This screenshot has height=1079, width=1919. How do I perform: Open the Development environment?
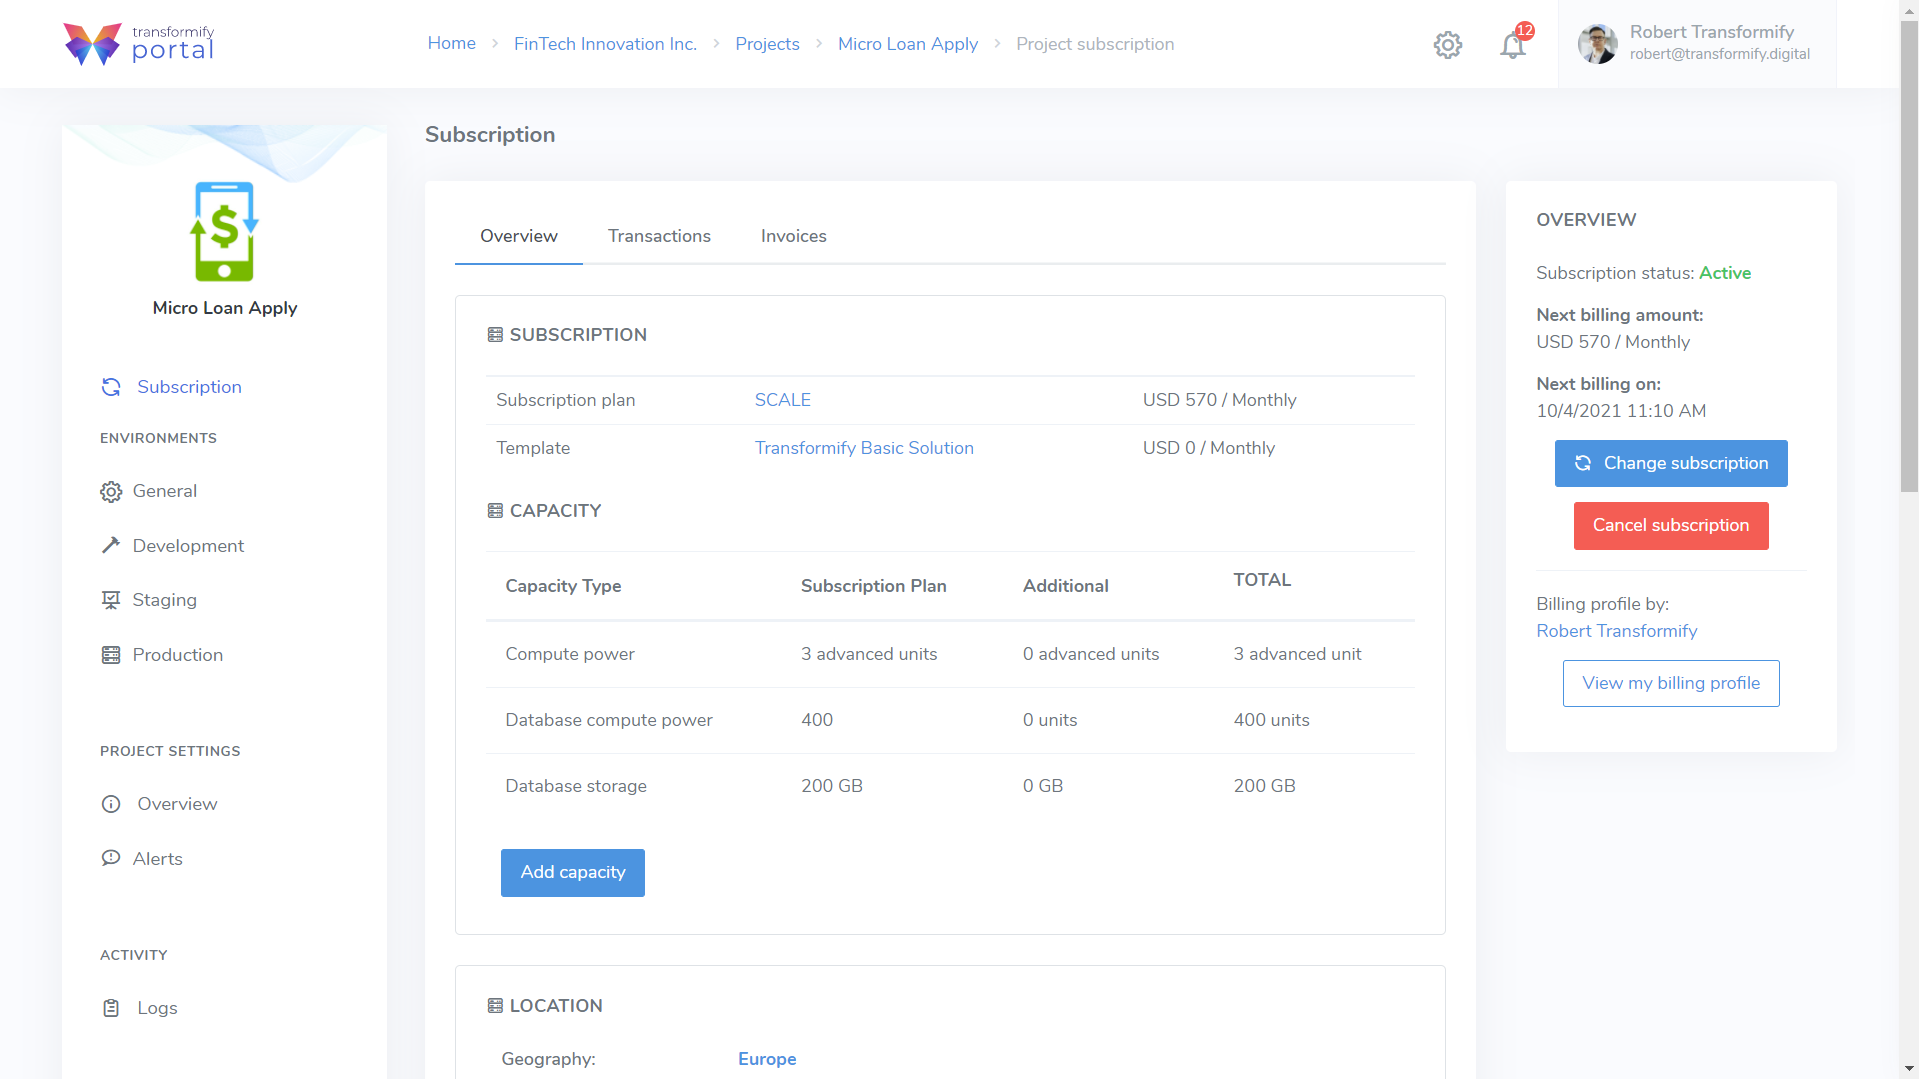click(188, 546)
